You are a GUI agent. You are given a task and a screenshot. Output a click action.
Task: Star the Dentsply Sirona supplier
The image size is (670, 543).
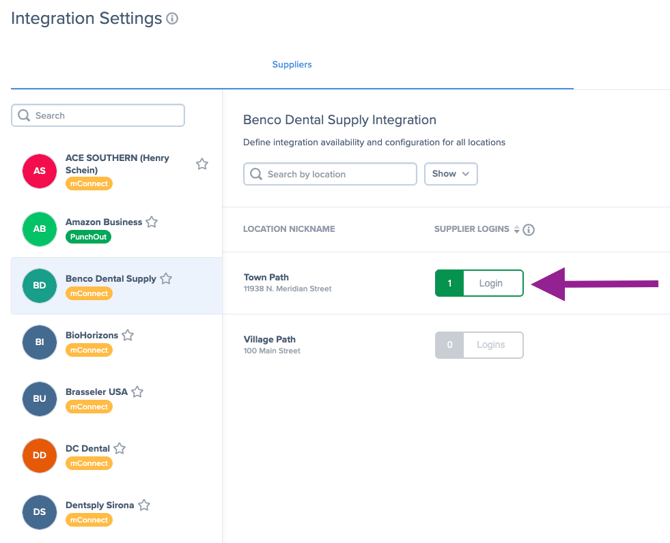pos(144,505)
